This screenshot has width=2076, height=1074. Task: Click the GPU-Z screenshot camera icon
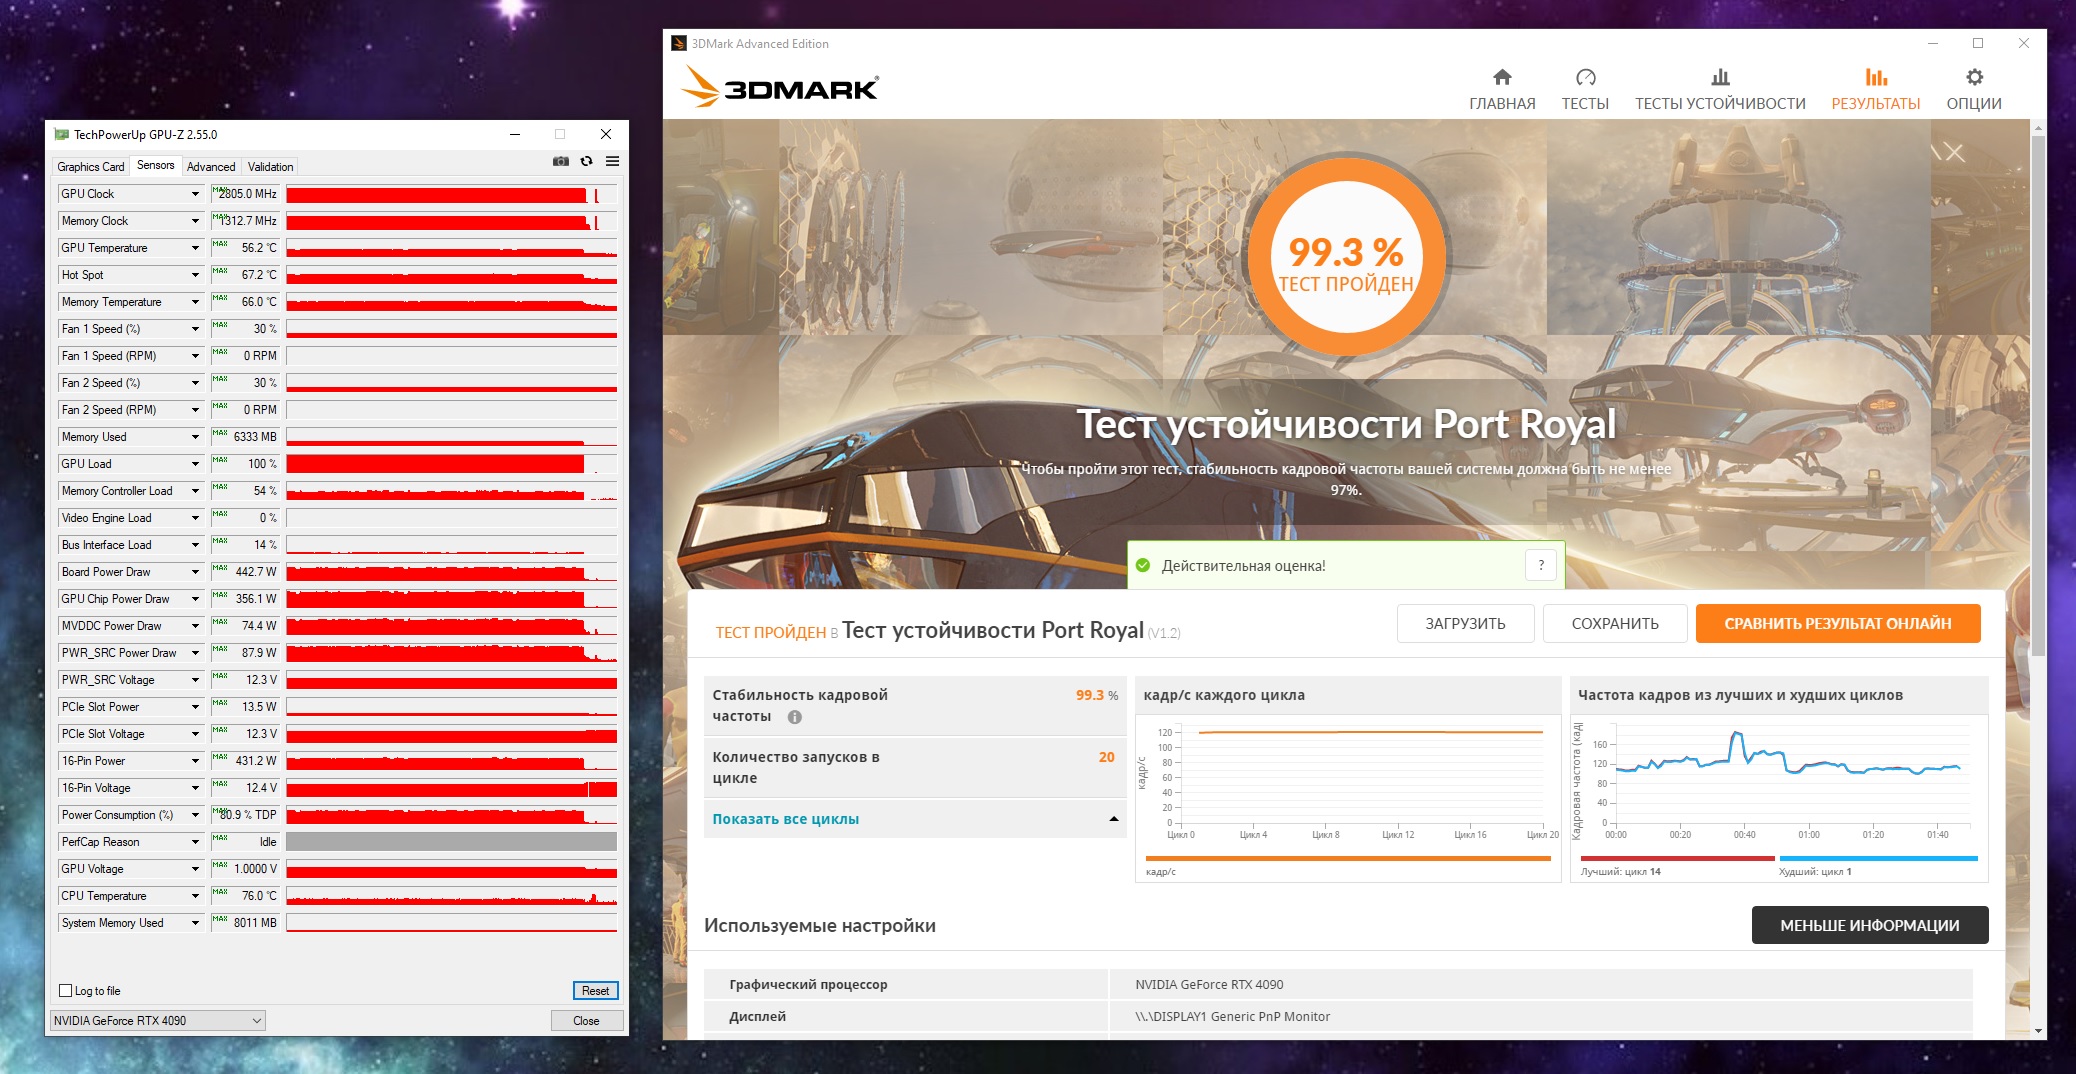[x=561, y=161]
